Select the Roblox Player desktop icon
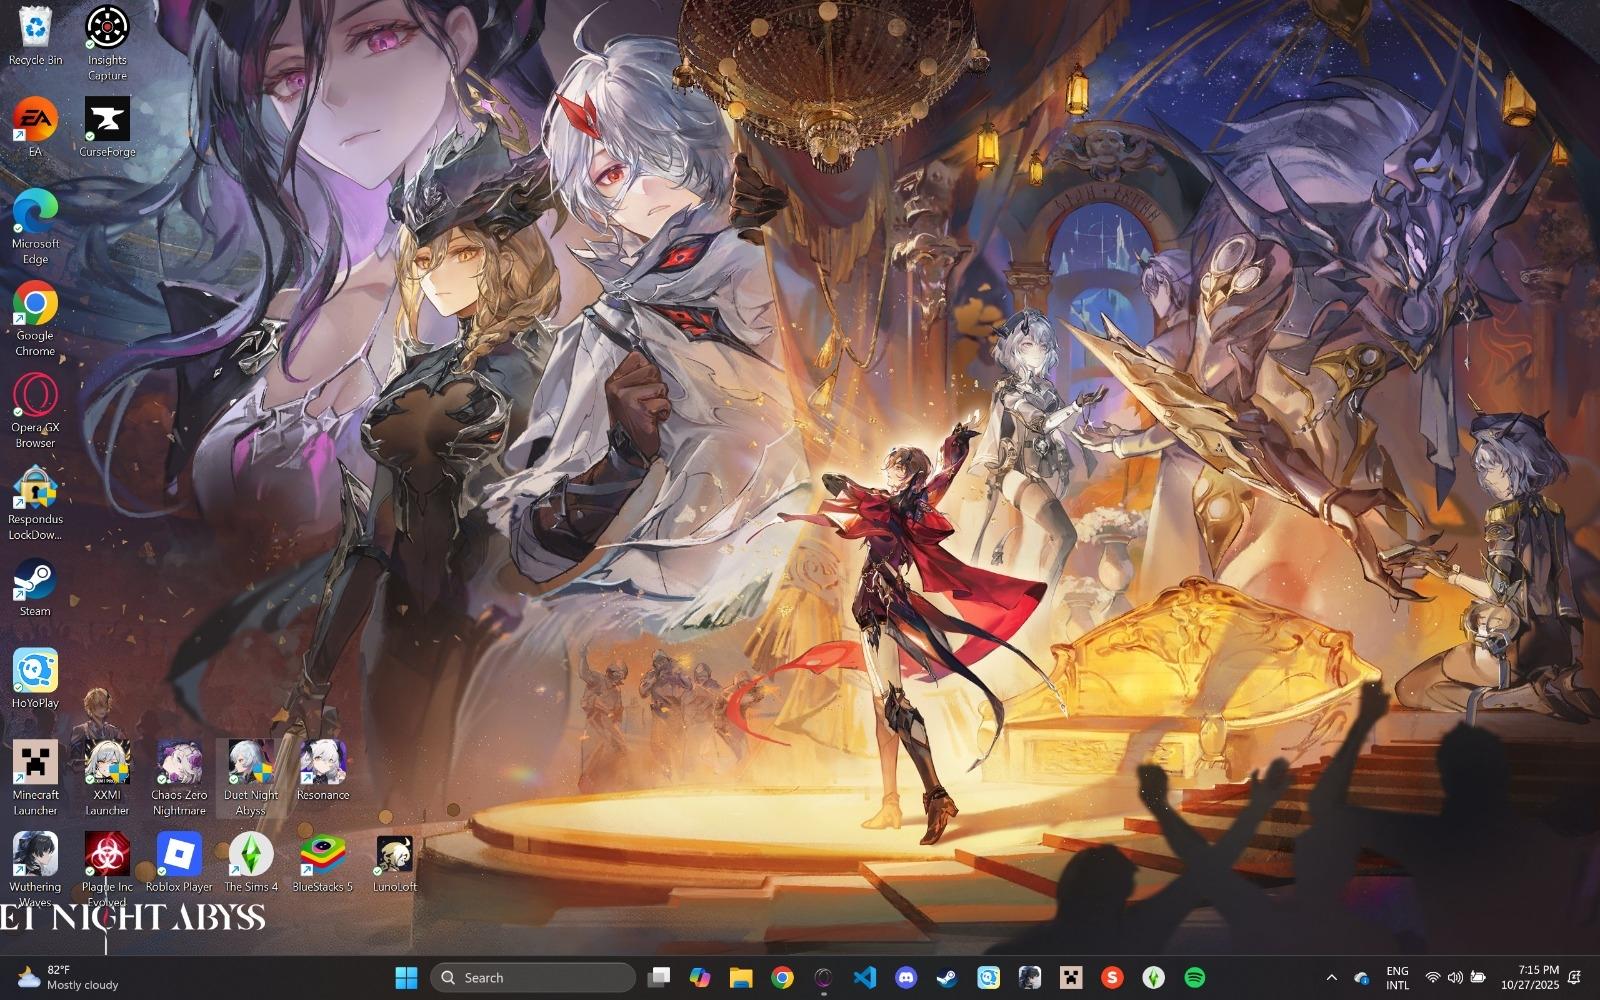This screenshot has height=1000, width=1600. pyautogui.click(x=179, y=861)
